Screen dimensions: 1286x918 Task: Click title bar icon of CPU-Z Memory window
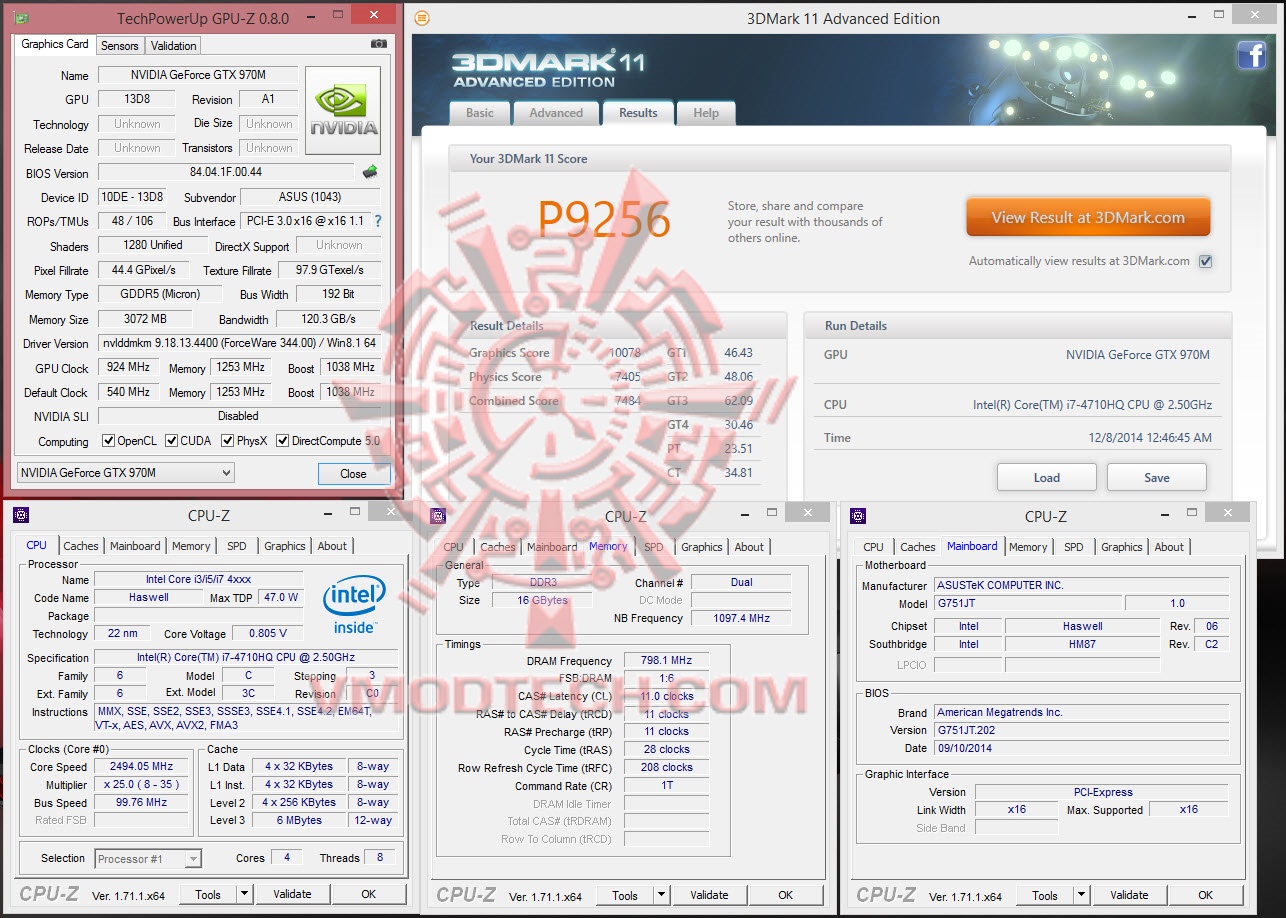click(x=437, y=515)
